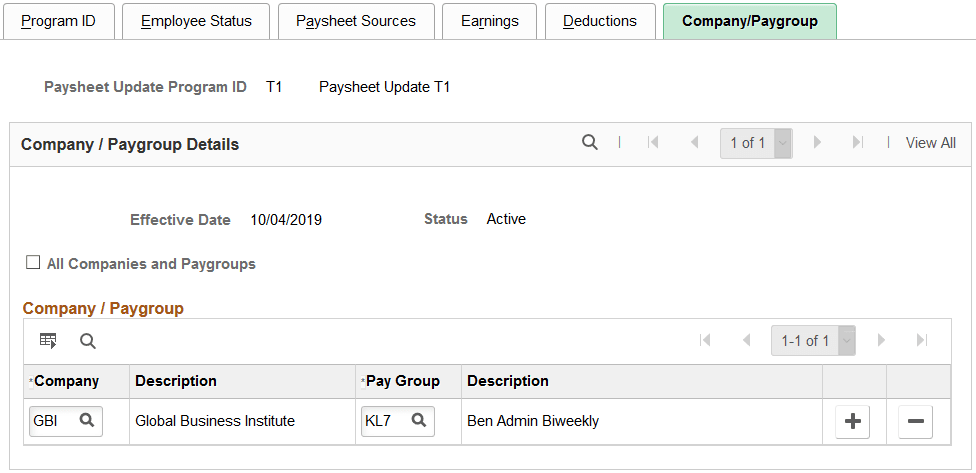Click next row arrow in Details header
Image resolution: width=976 pixels, height=473 pixels.
tap(817, 143)
